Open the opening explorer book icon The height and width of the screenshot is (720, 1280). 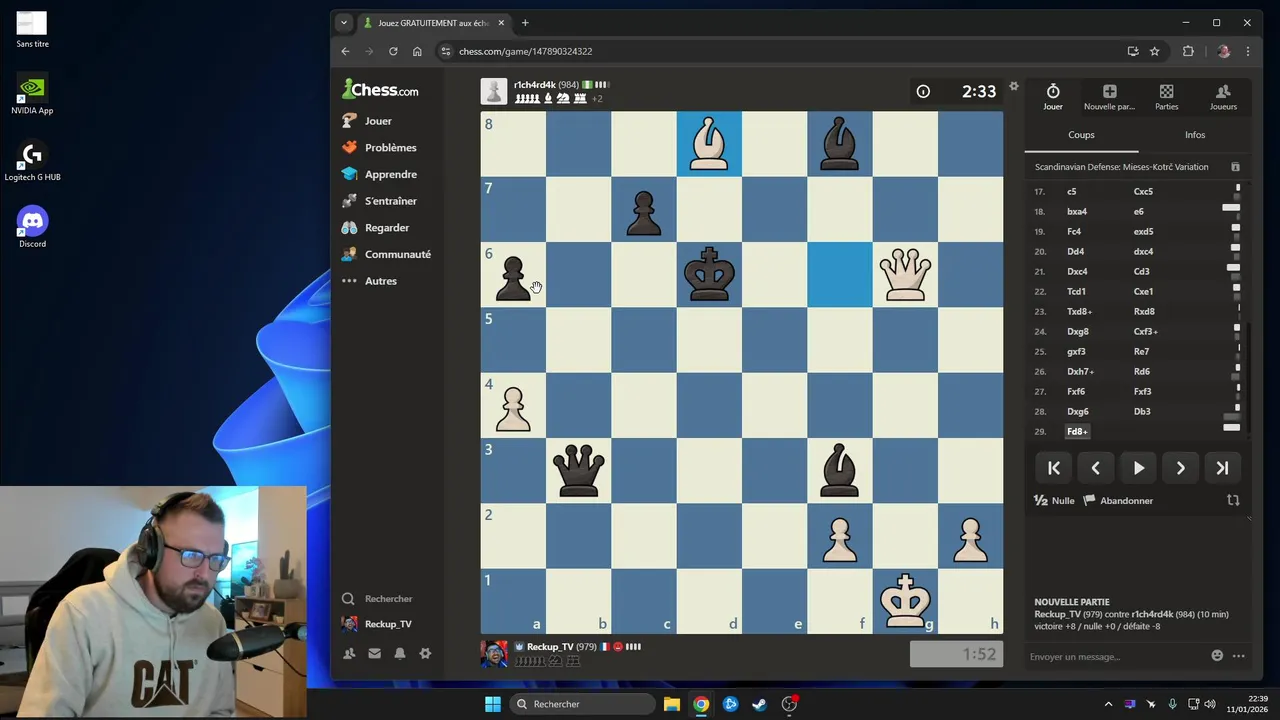point(1235,167)
